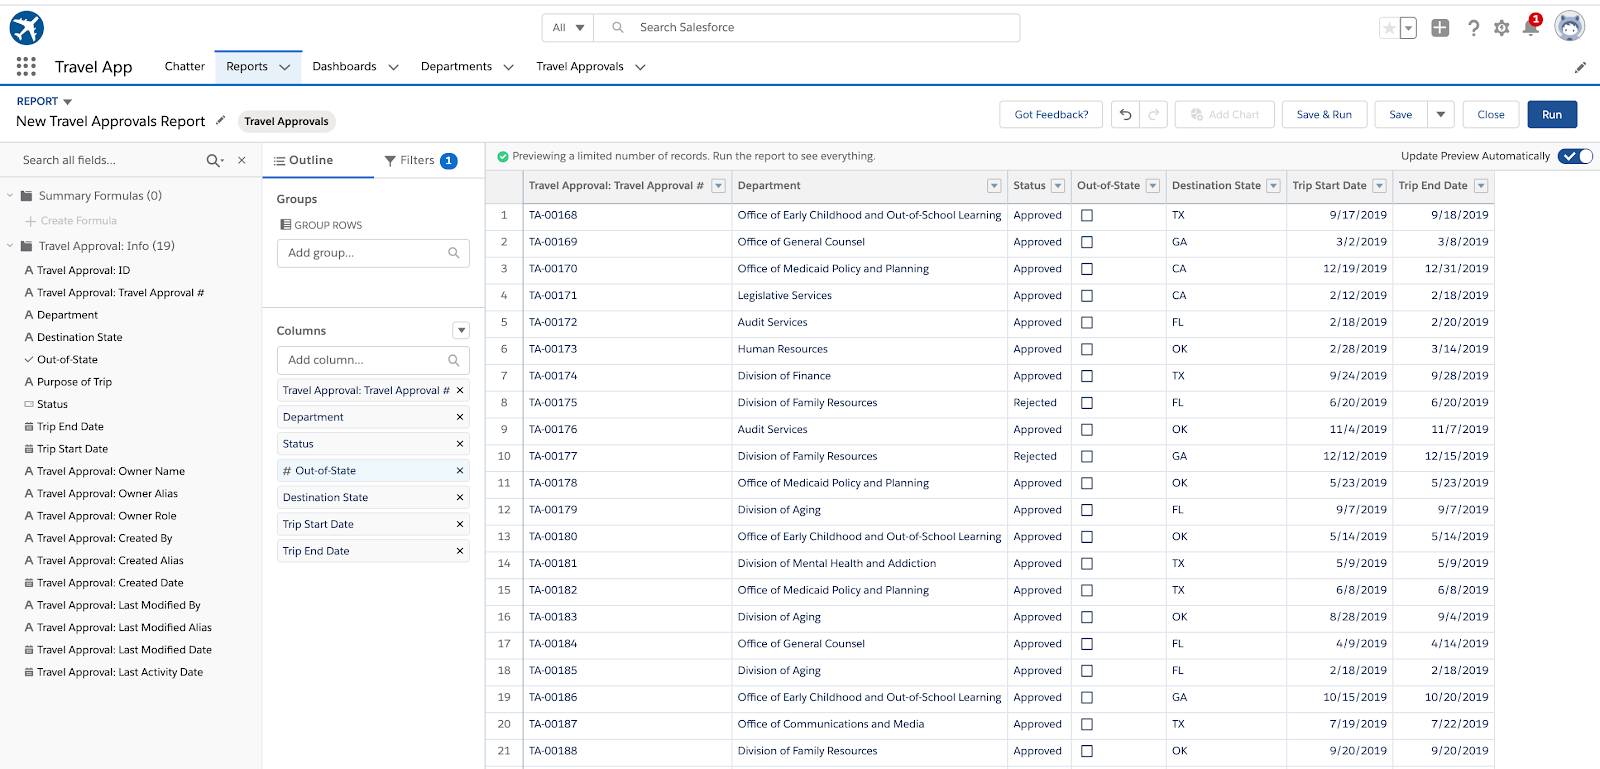Click the notifications bell icon
The height and width of the screenshot is (769, 1600).
[1530, 28]
